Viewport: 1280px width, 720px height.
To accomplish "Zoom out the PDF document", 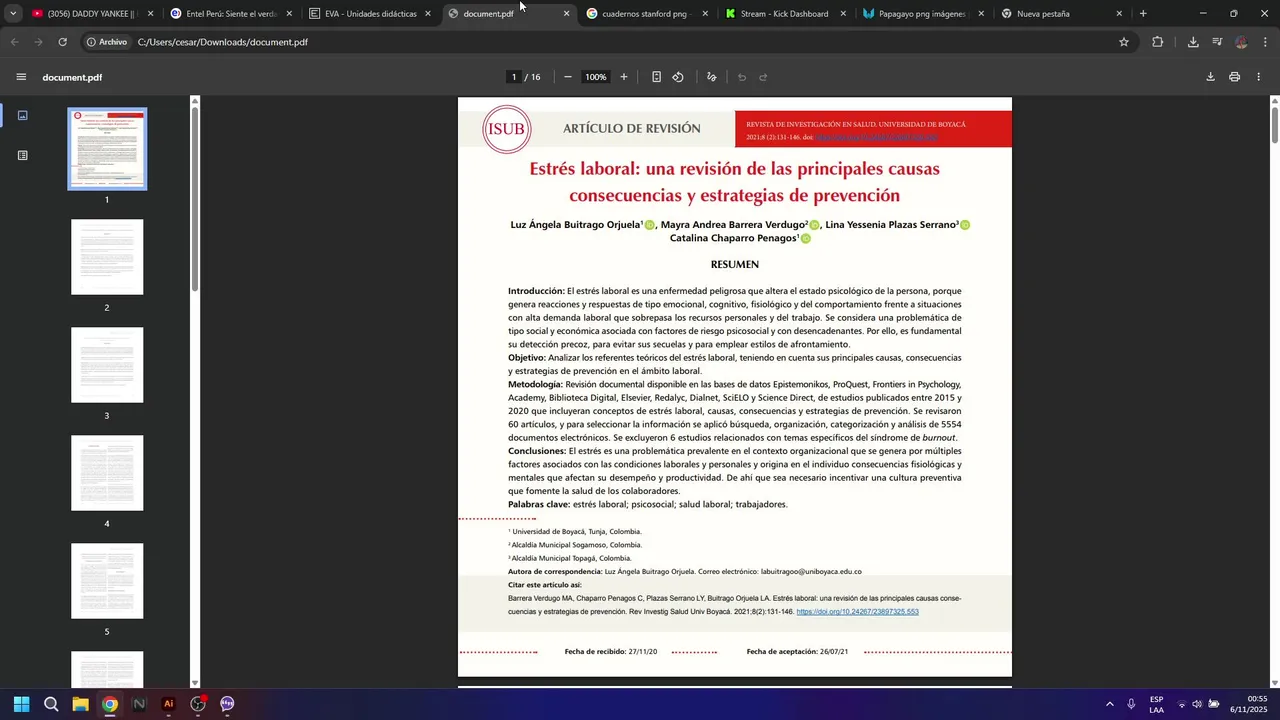I will pos(568,77).
